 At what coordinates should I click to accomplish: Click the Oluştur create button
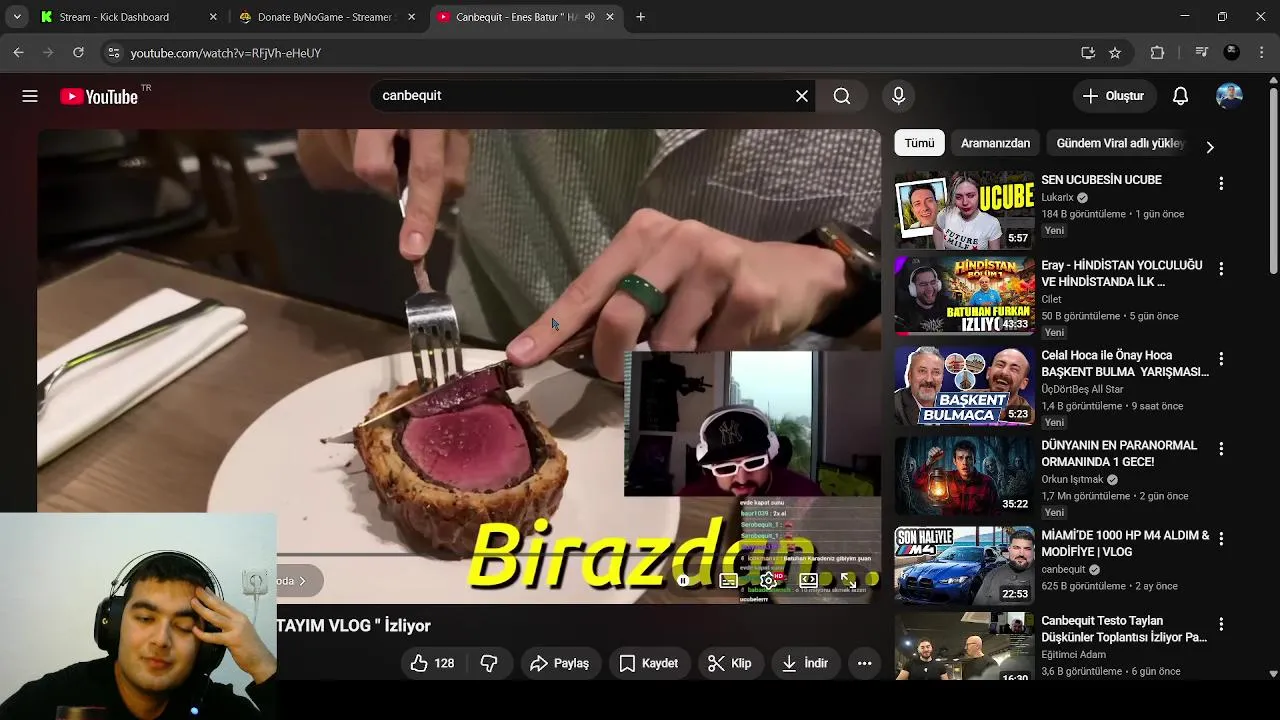click(x=1114, y=96)
